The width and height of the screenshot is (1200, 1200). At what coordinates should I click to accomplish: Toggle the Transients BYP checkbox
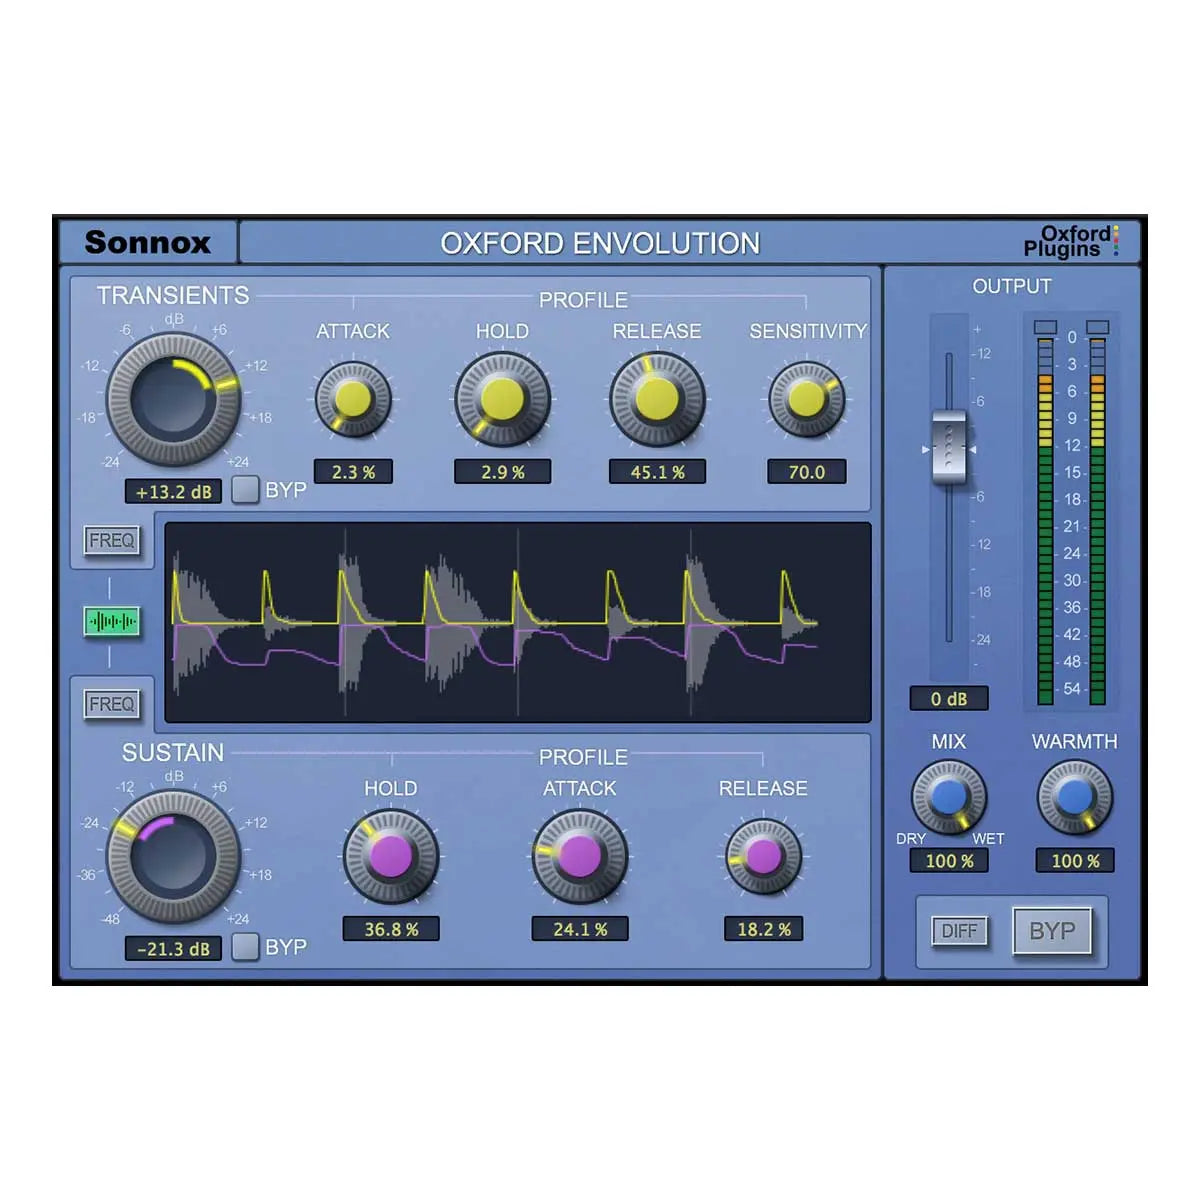244,489
